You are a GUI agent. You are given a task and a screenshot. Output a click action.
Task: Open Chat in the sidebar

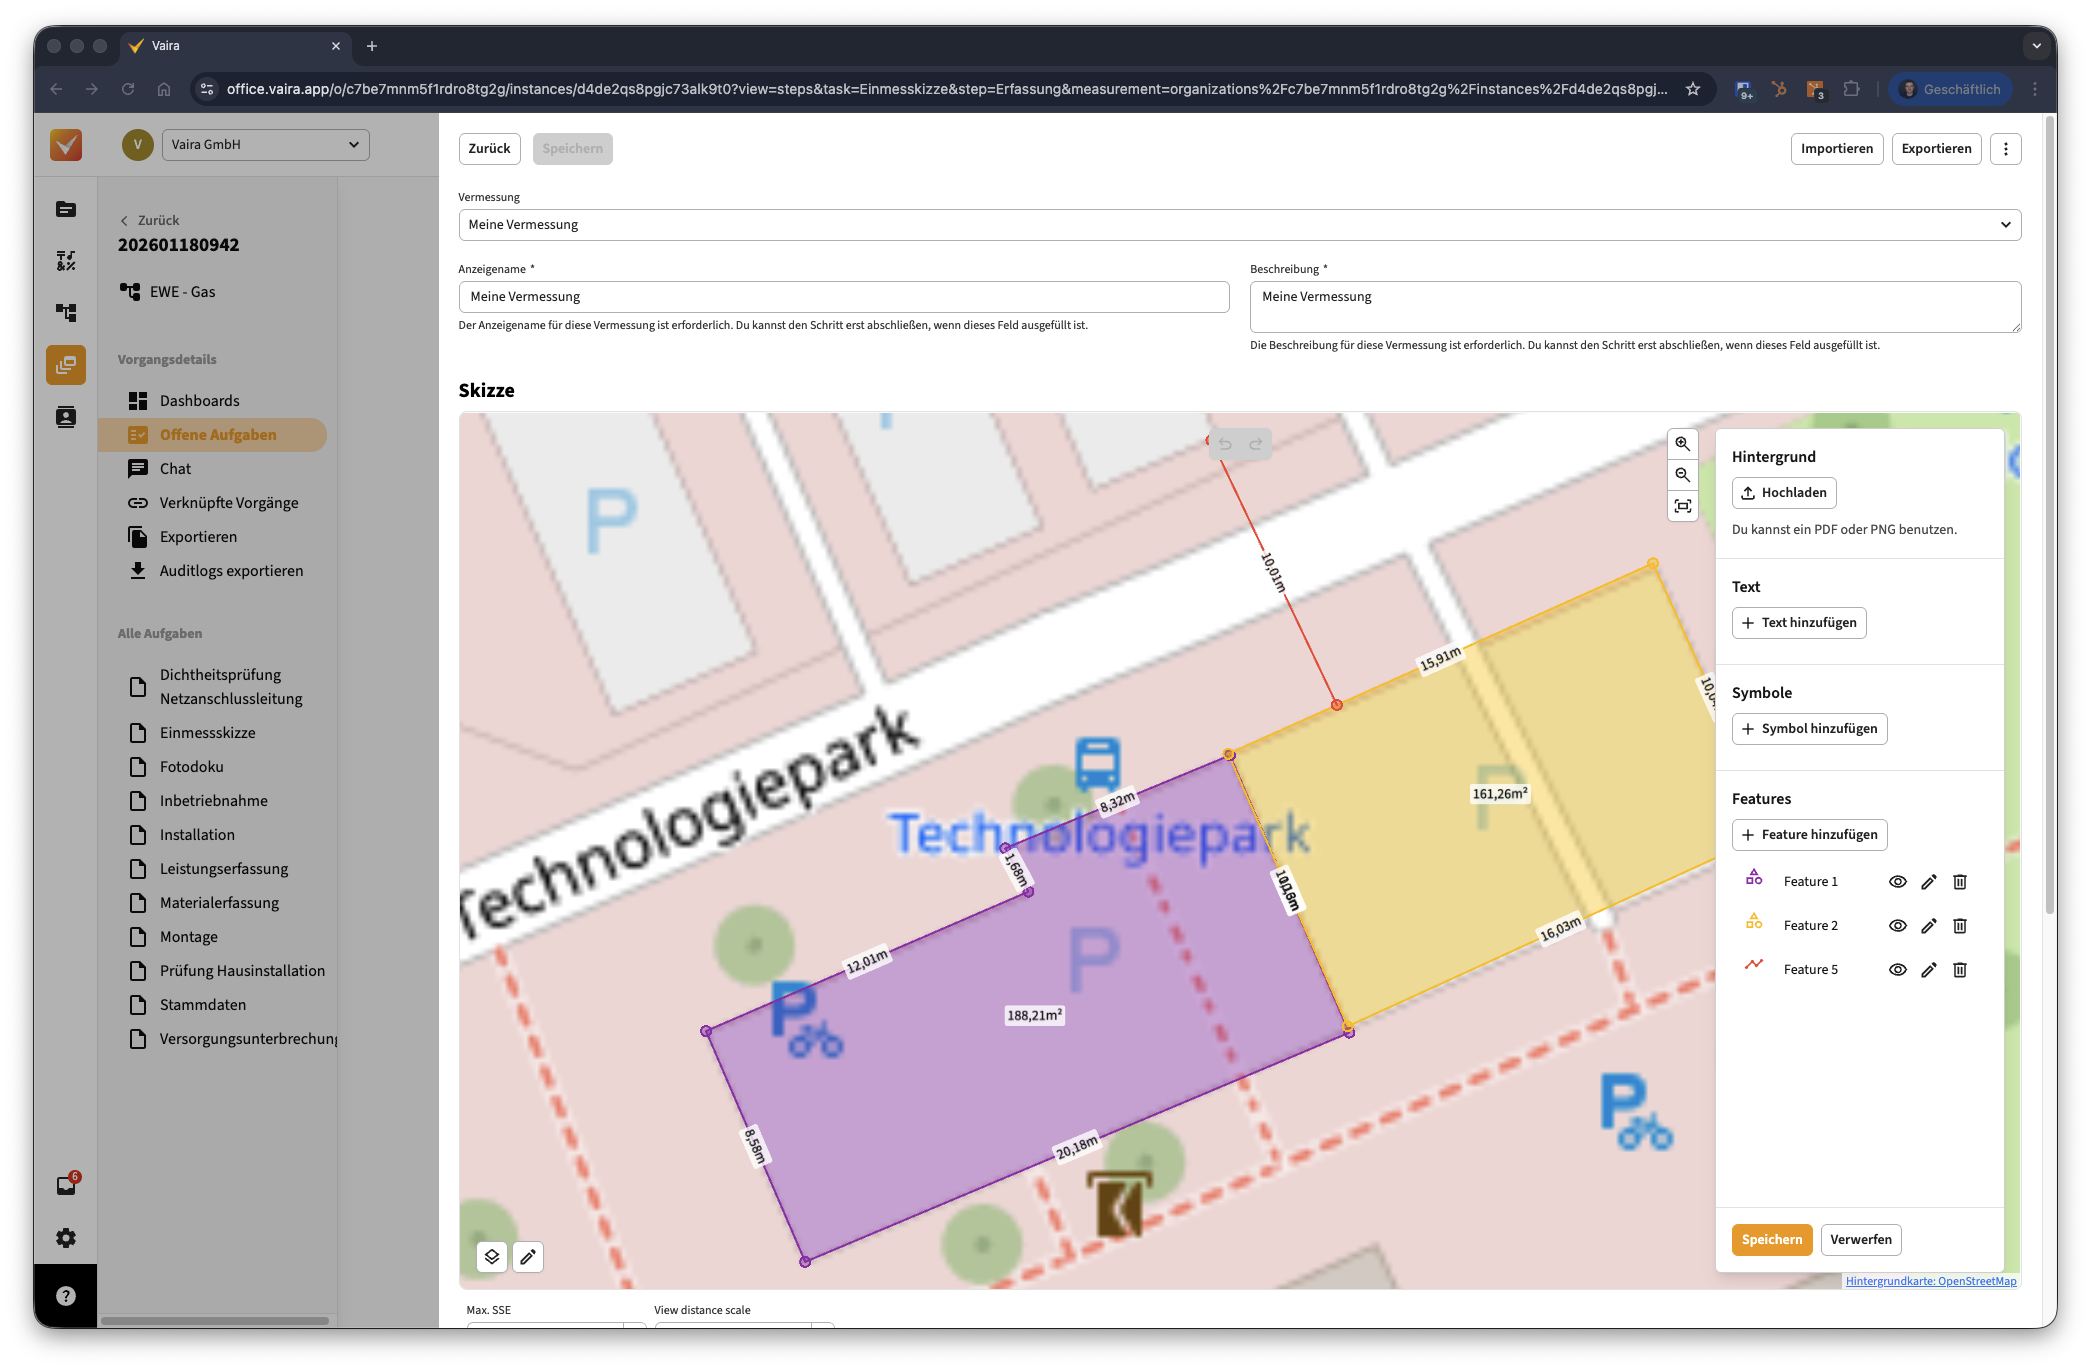pos(175,469)
